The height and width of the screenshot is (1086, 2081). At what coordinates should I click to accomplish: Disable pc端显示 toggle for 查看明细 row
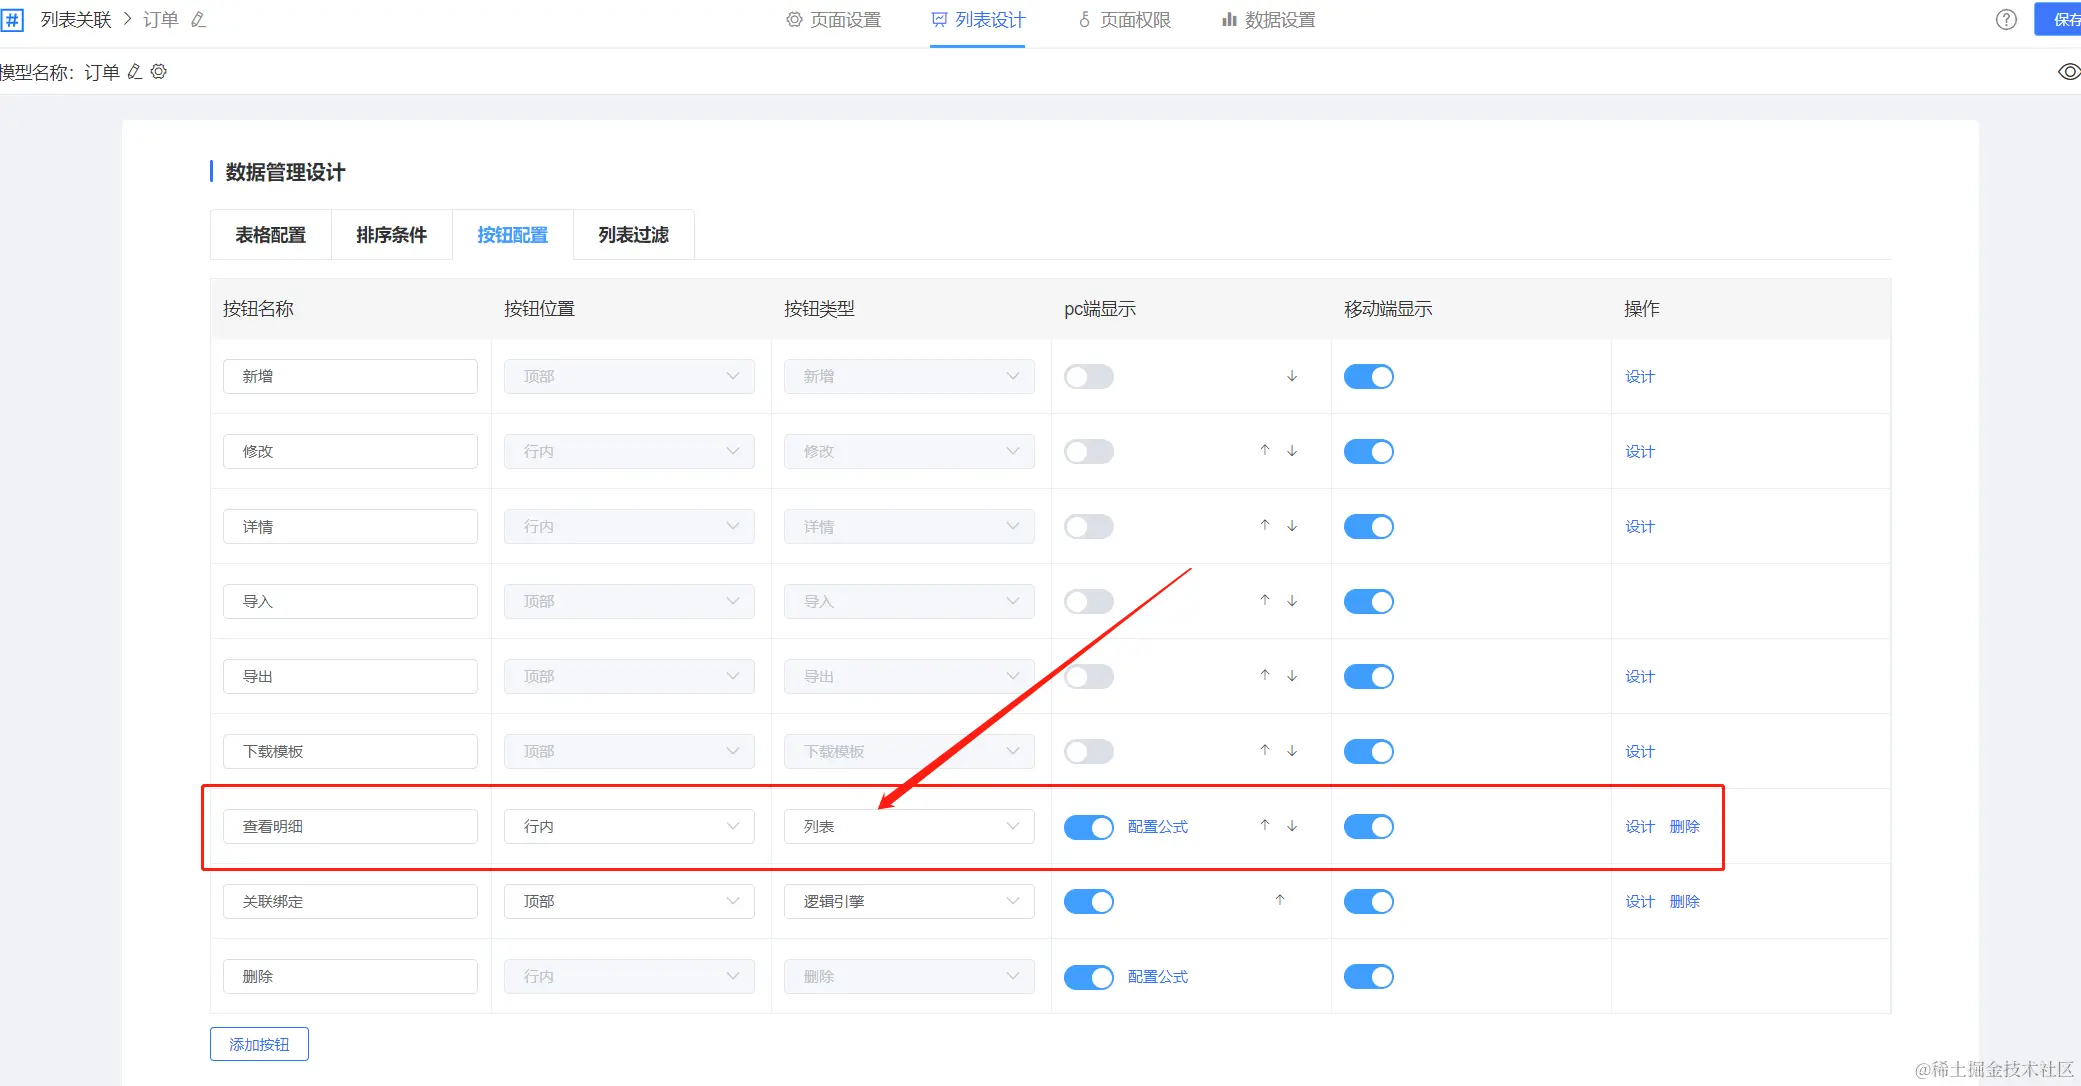(1088, 827)
